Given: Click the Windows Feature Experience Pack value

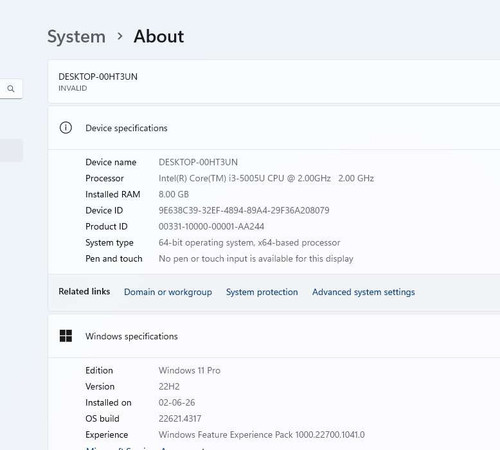Looking at the screenshot, I should [262, 435].
